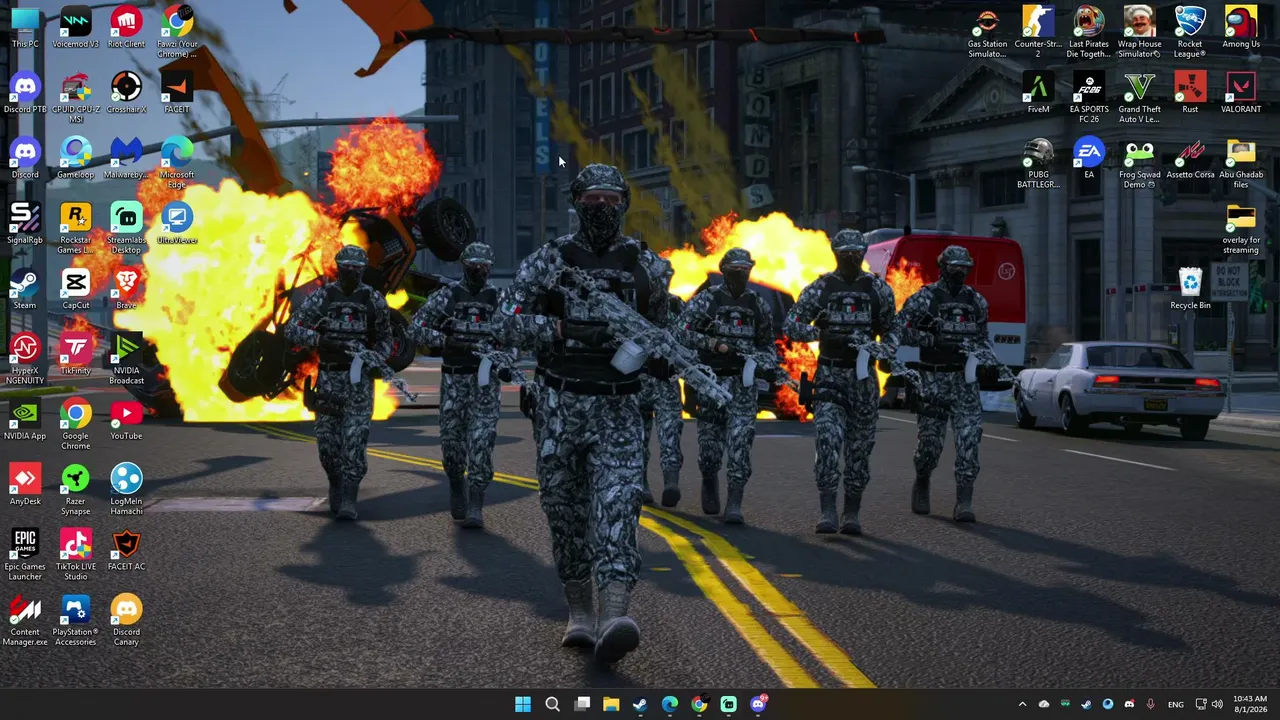The image size is (1280, 720).
Task: Select the CapCut shortcut
Action: pos(75,288)
